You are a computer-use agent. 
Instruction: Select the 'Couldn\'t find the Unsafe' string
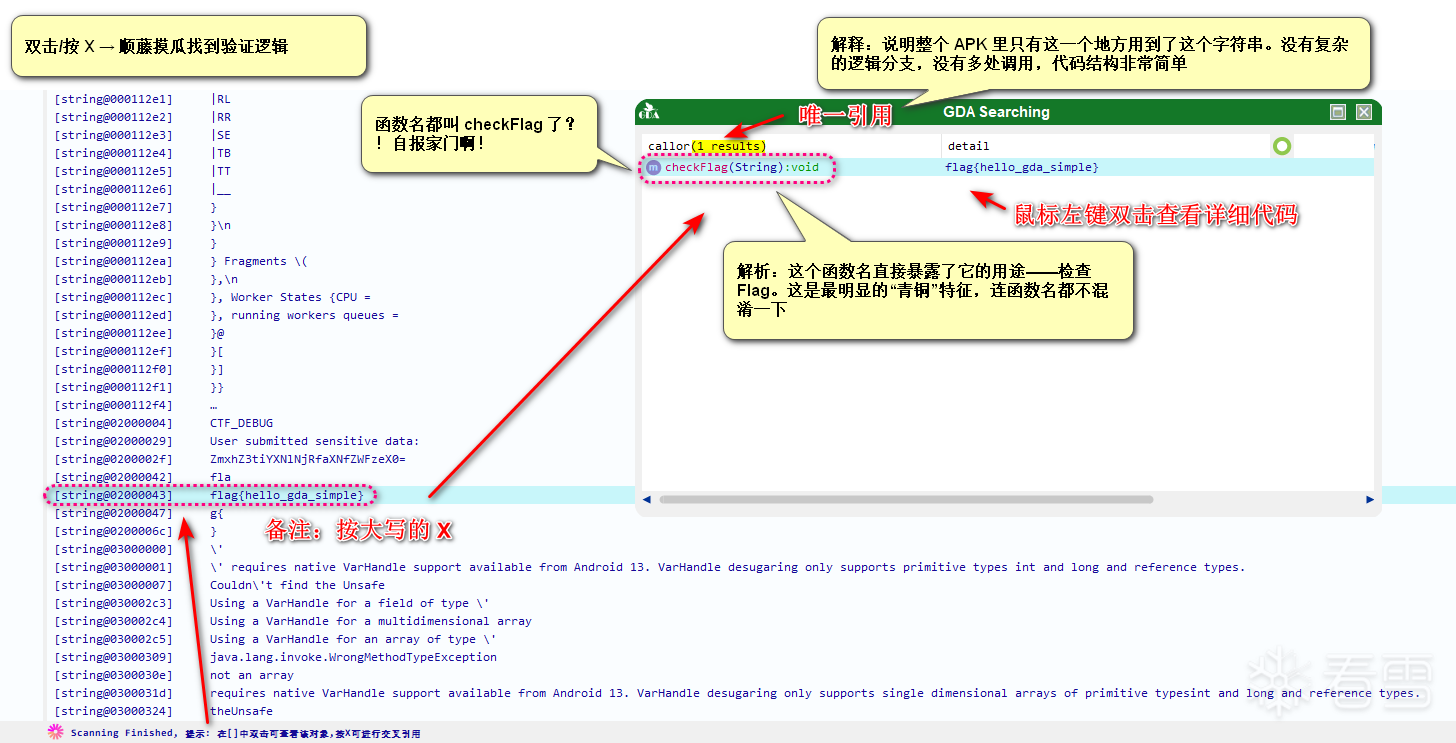297,585
